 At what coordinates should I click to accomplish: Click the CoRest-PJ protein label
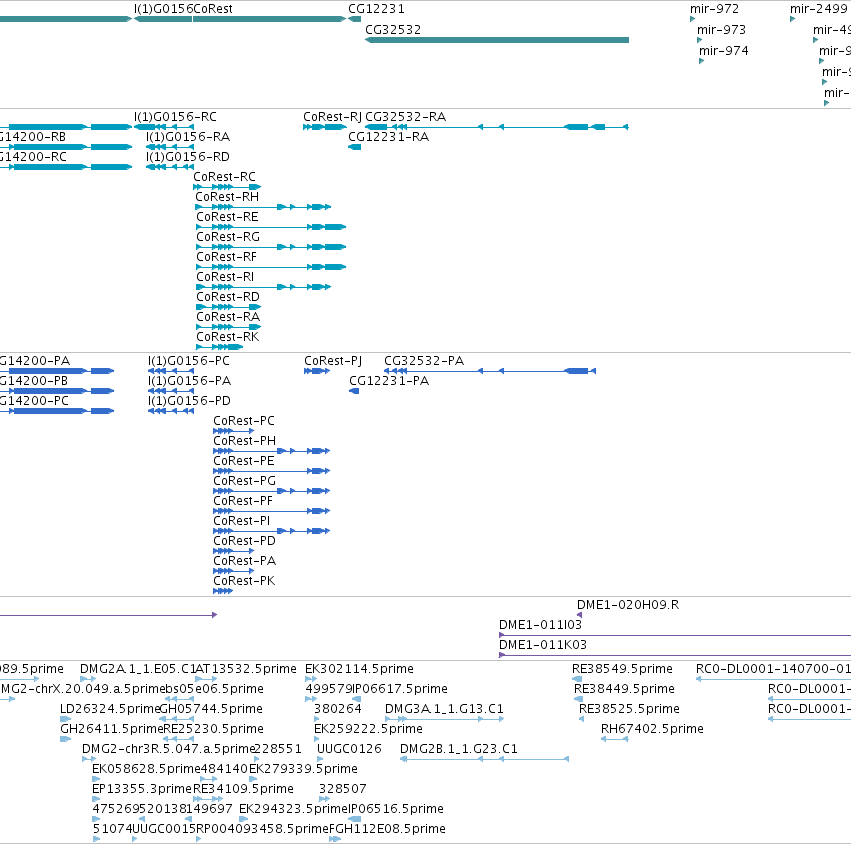pos(333,361)
